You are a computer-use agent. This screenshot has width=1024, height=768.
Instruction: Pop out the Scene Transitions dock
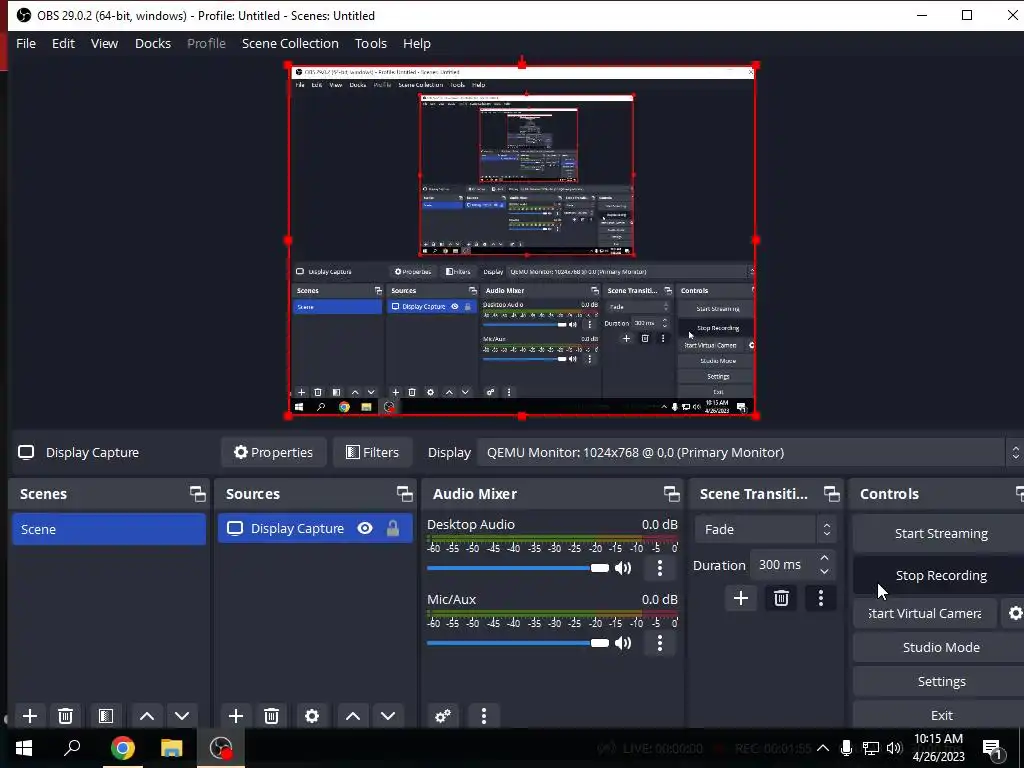pos(831,494)
